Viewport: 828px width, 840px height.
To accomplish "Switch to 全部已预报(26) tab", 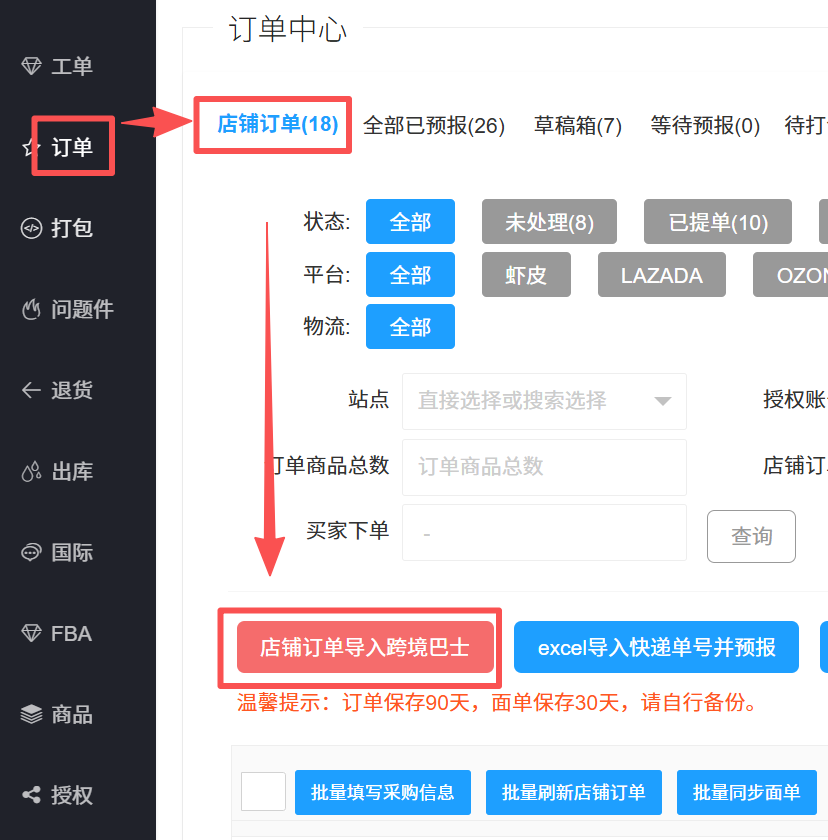I will [433, 126].
